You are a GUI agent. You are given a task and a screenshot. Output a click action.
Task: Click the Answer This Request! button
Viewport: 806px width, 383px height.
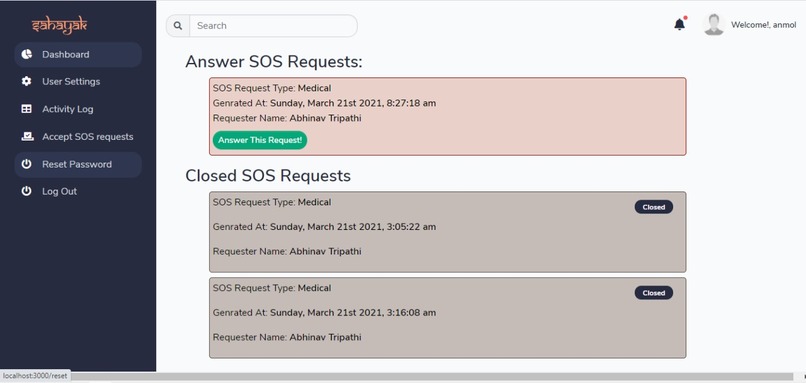260,140
